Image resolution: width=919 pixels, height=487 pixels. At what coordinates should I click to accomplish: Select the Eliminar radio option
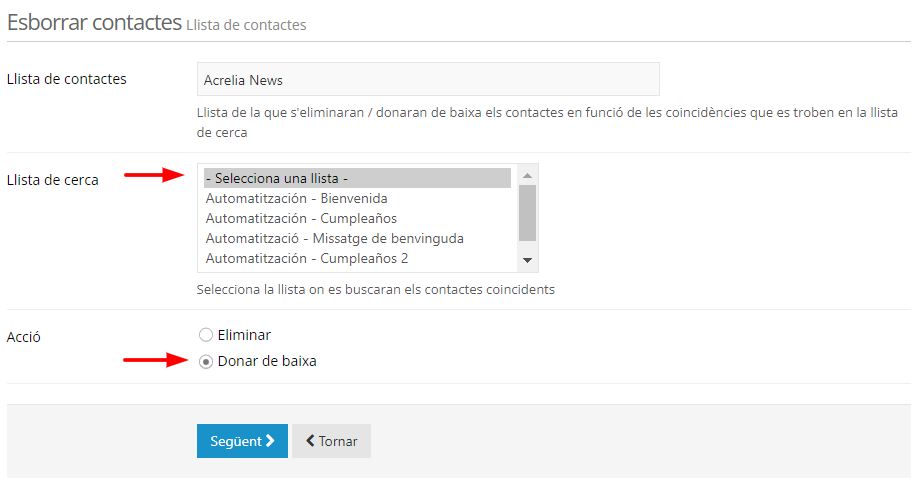tap(206, 335)
